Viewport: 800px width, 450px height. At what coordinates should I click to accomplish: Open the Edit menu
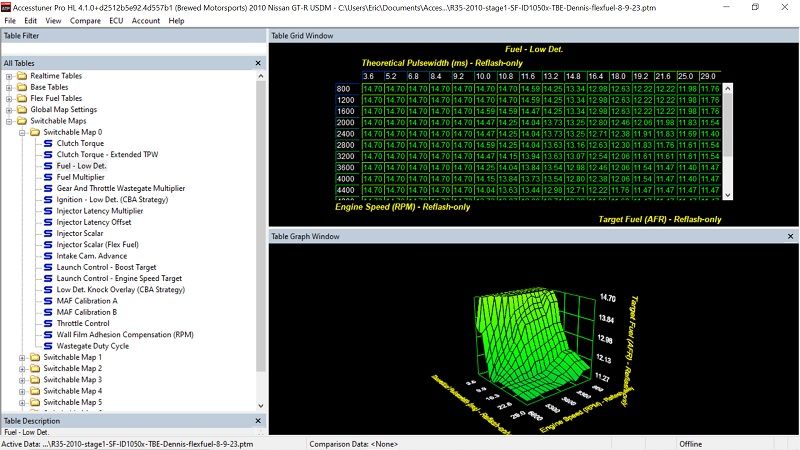pyautogui.click(x=31, y=21)
